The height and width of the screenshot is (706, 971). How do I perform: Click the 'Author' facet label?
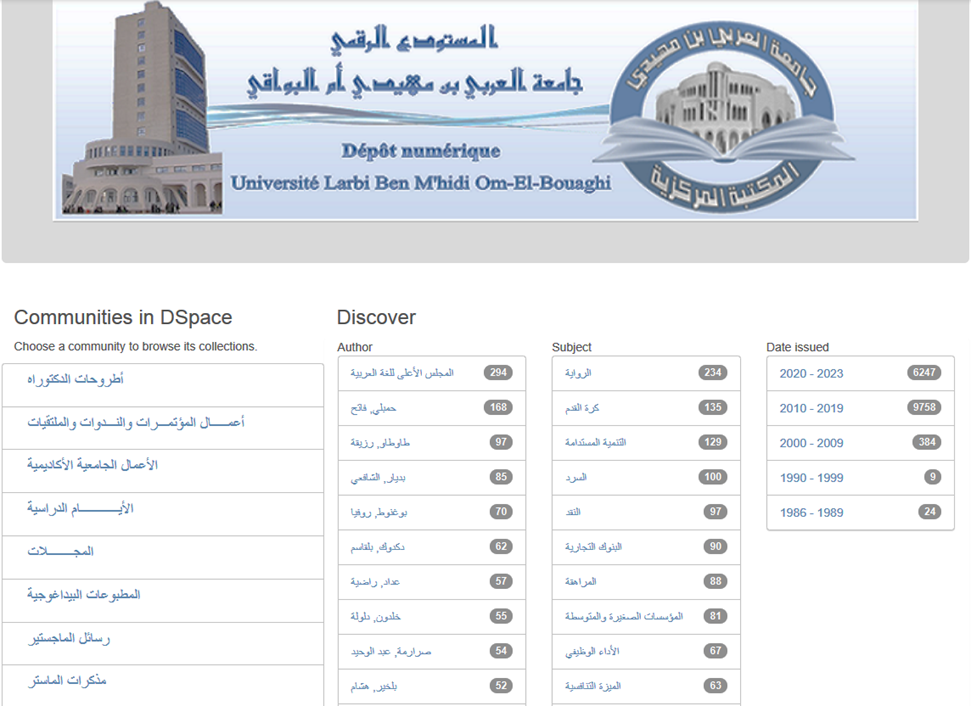click(355, 347)
